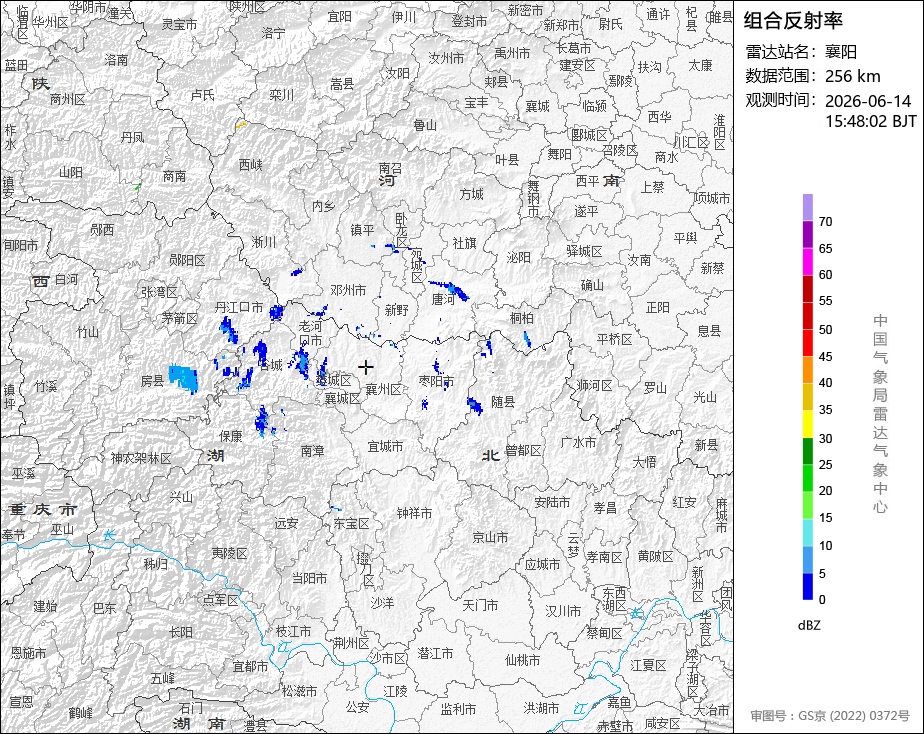Click the 当阳市 map label
Image resolution: width=924 pixels, height=734 pixels.
pyautogui.click(x=310, y=578)
